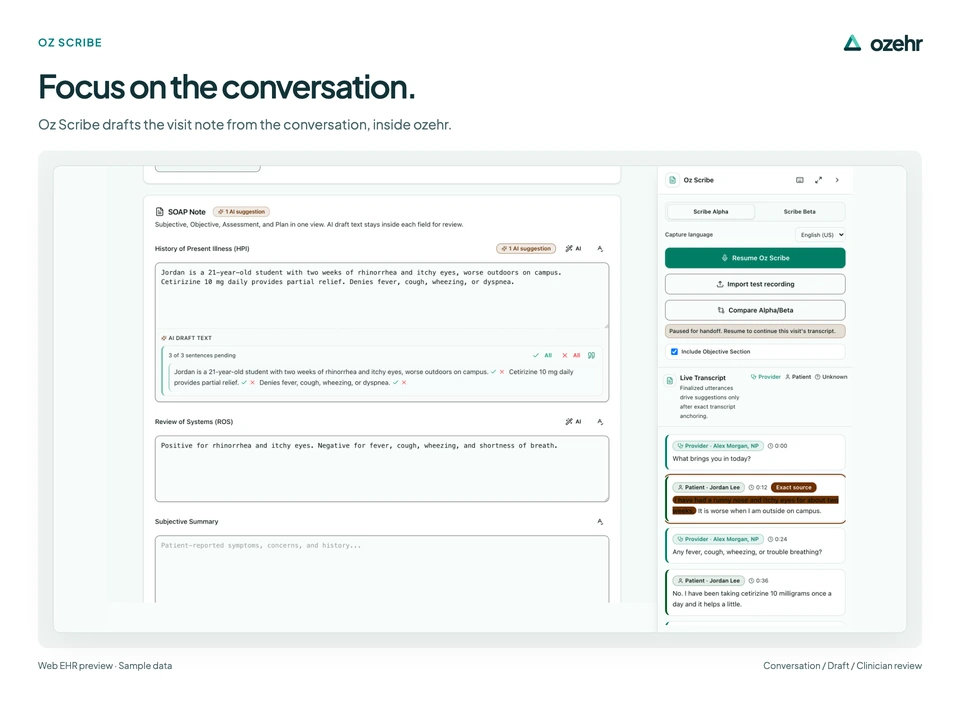
Task: Click inside the Review of Systems text area
Action: pos(381,469)
